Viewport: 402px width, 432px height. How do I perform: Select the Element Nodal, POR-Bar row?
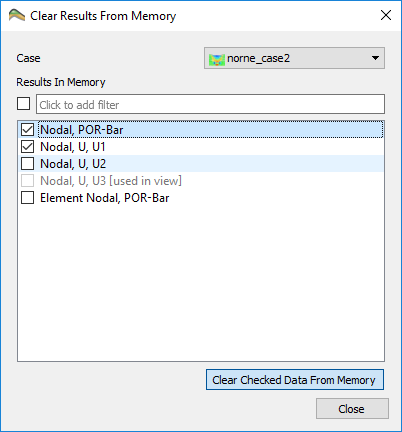(x=201, y=198)
